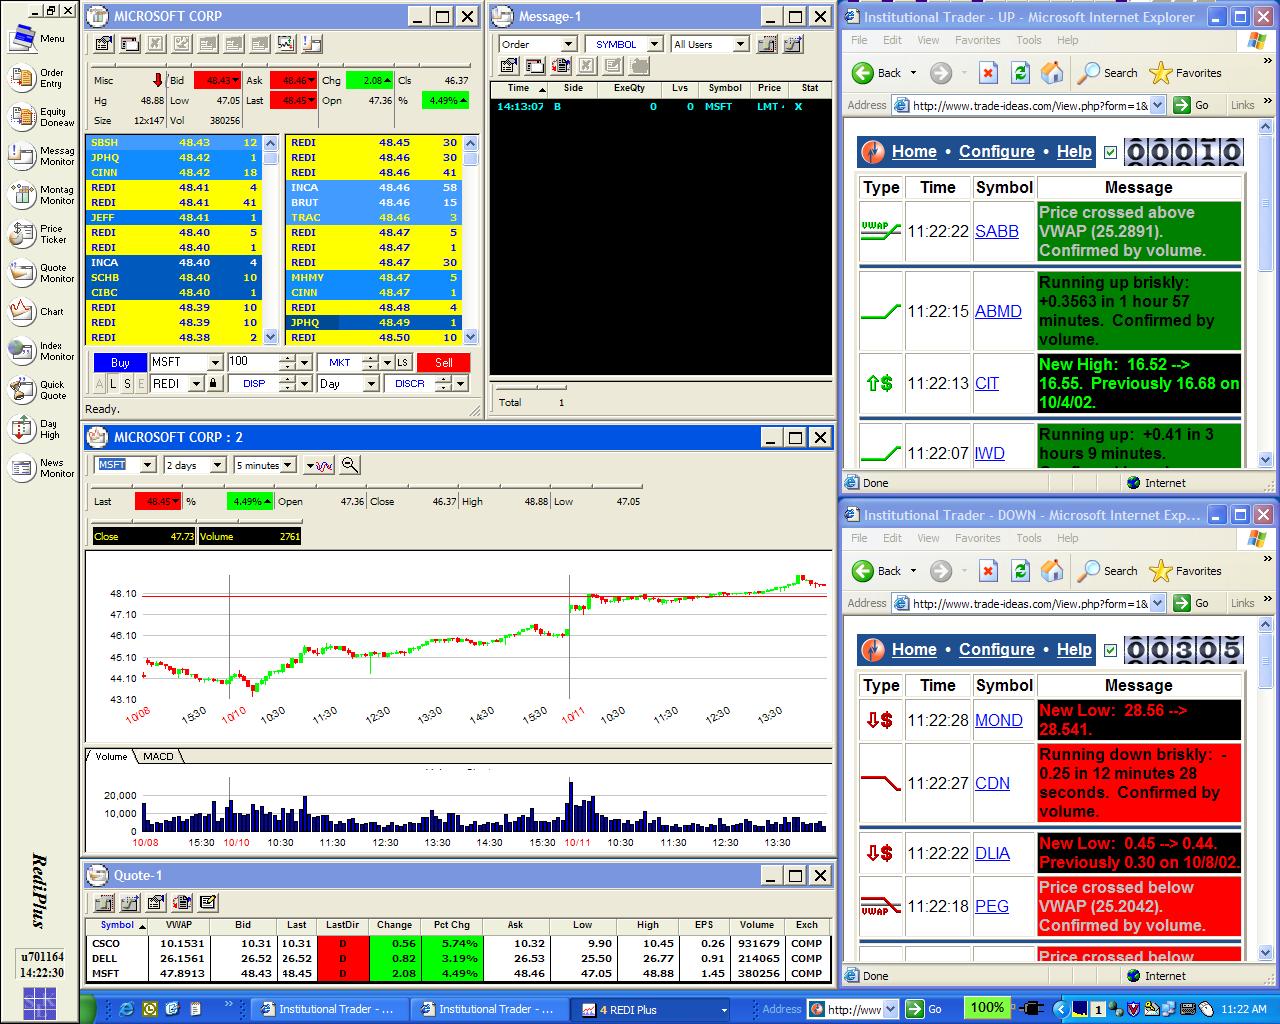Viewport: 1280px width, 1024px height.
Task: Toggle the checkbox beside Help in UP window
Action: coord(1110,152)
